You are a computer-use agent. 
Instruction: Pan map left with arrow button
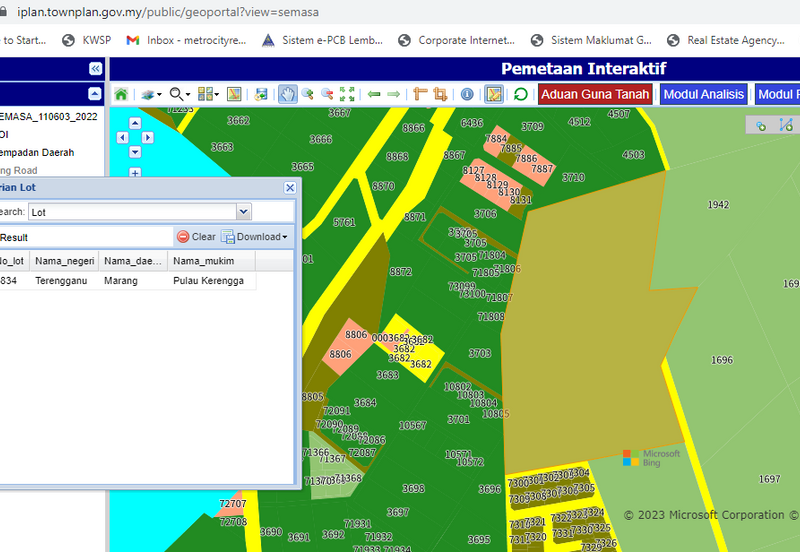122,137
